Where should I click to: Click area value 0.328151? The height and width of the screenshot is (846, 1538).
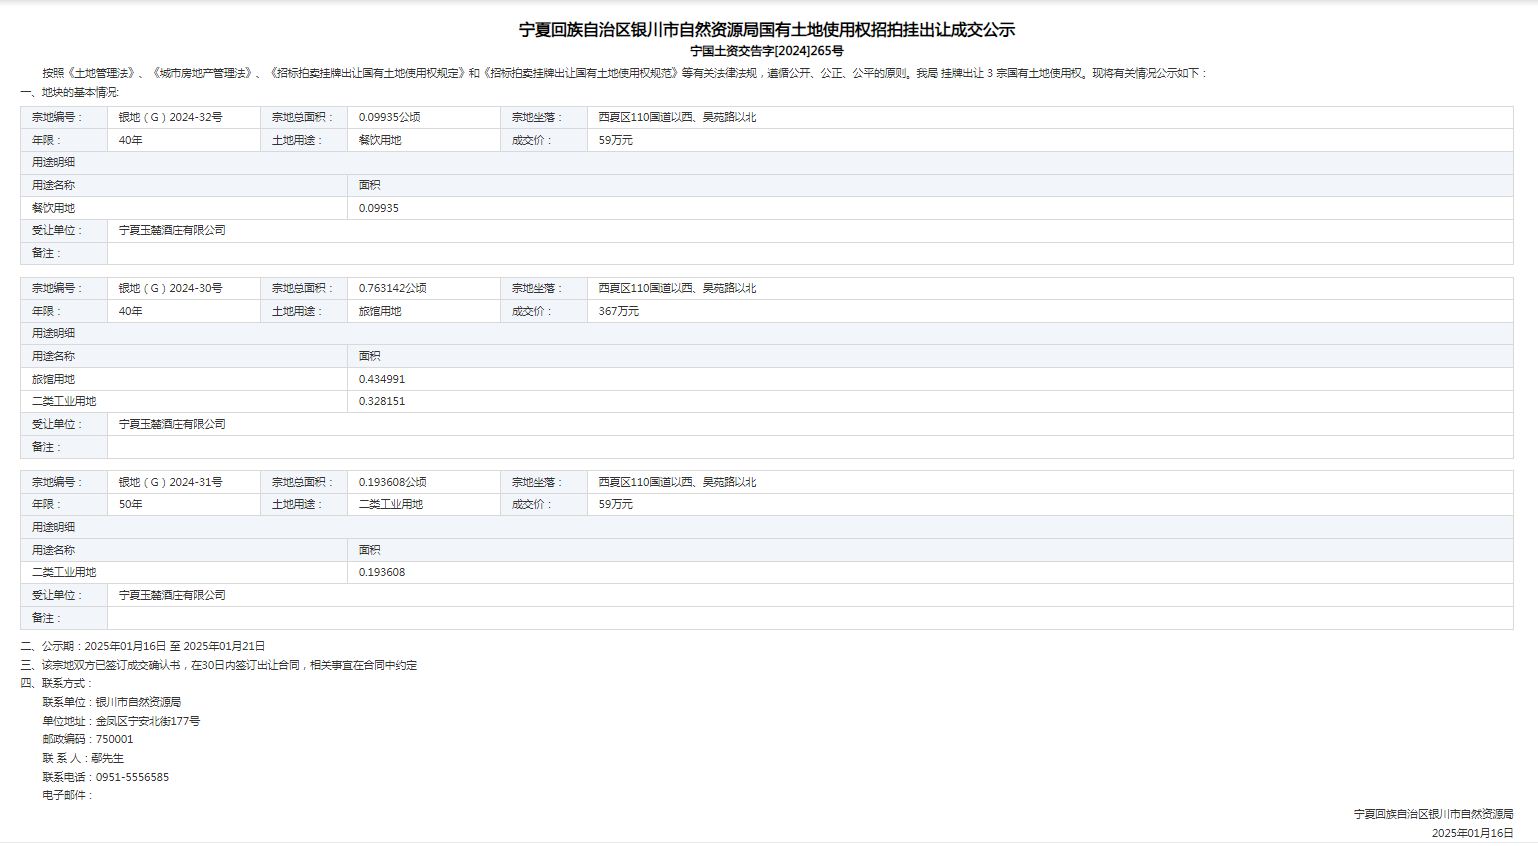(x=382, y=401)
